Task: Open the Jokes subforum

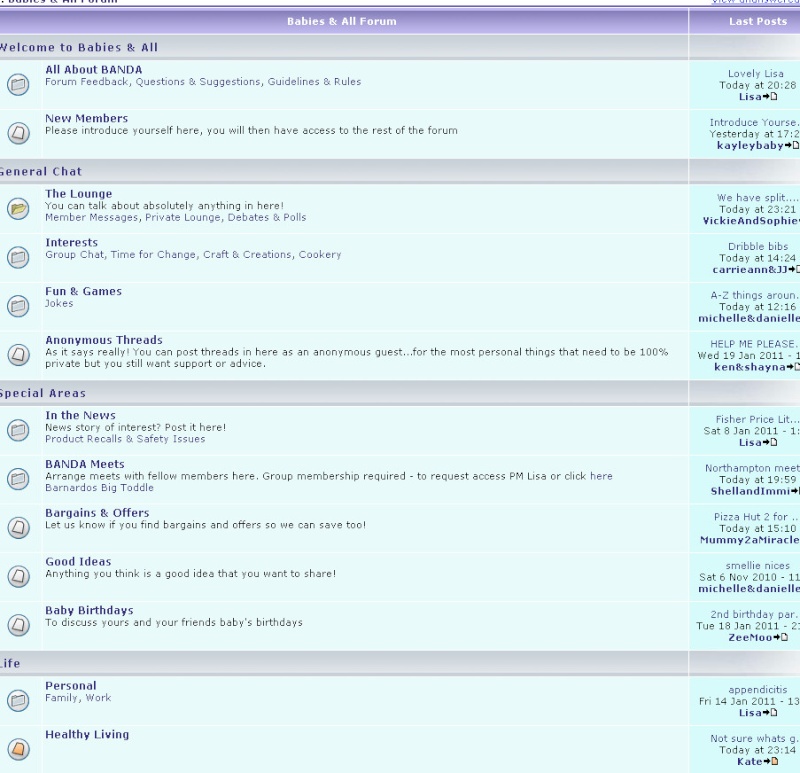Action: [59, 303]
